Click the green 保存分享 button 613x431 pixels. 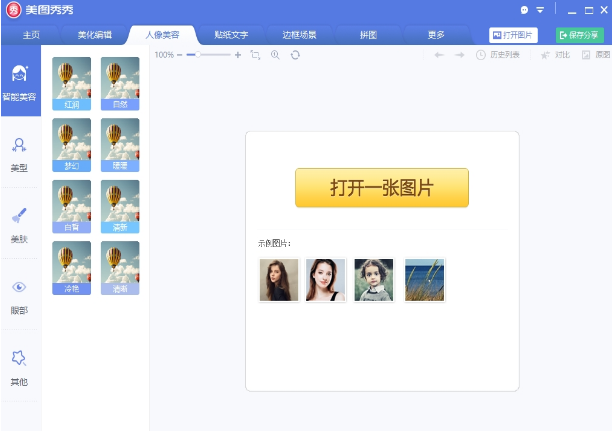[580, 35]
